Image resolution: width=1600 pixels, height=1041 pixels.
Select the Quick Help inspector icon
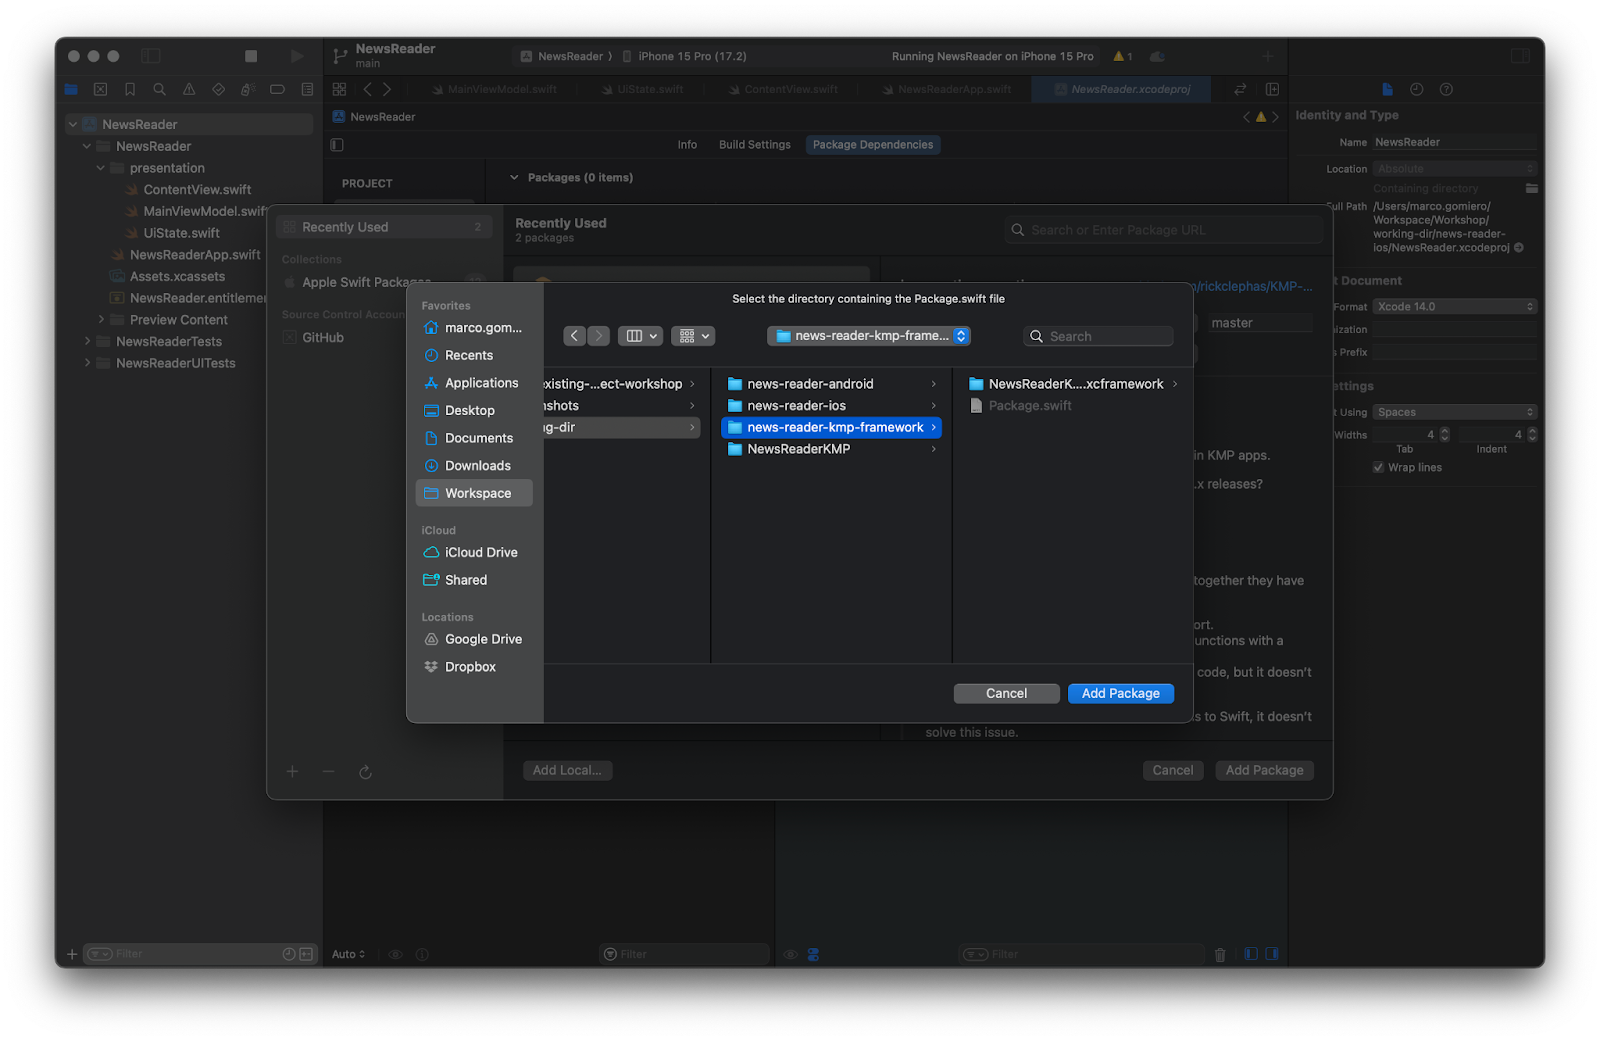[x=1446, y=89]
